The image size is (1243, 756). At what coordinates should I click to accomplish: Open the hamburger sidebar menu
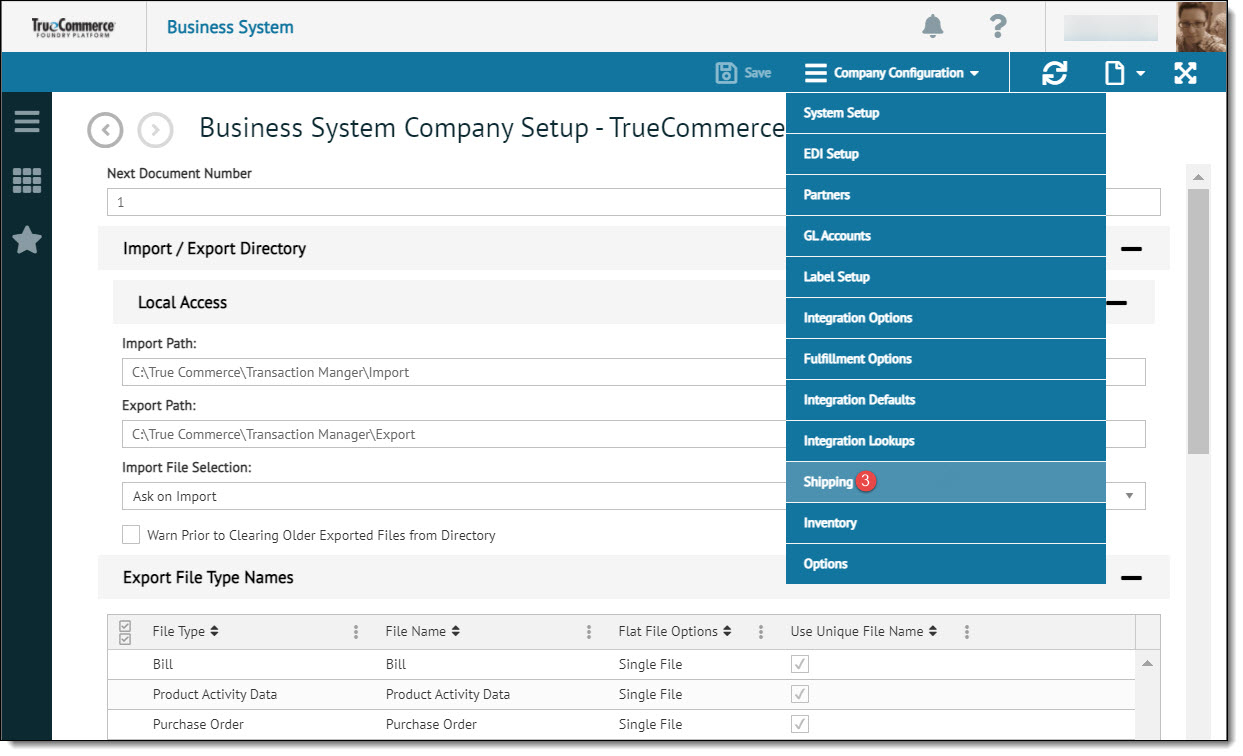(x=27, y=122)
